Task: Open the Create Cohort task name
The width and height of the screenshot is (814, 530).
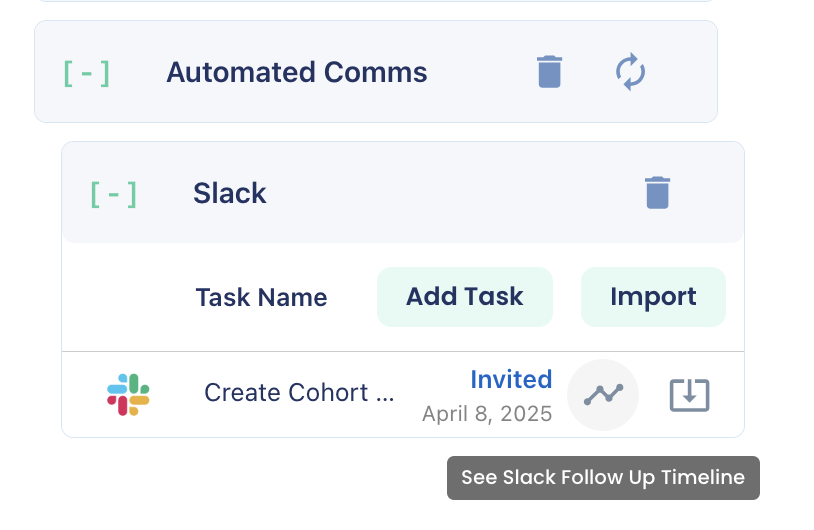Action: [x=299, y=392]
